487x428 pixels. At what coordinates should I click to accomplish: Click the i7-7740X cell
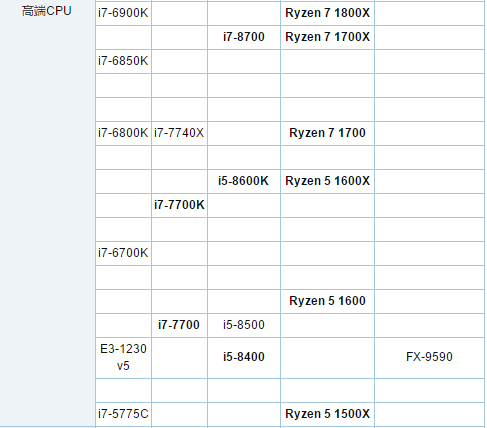179,133
